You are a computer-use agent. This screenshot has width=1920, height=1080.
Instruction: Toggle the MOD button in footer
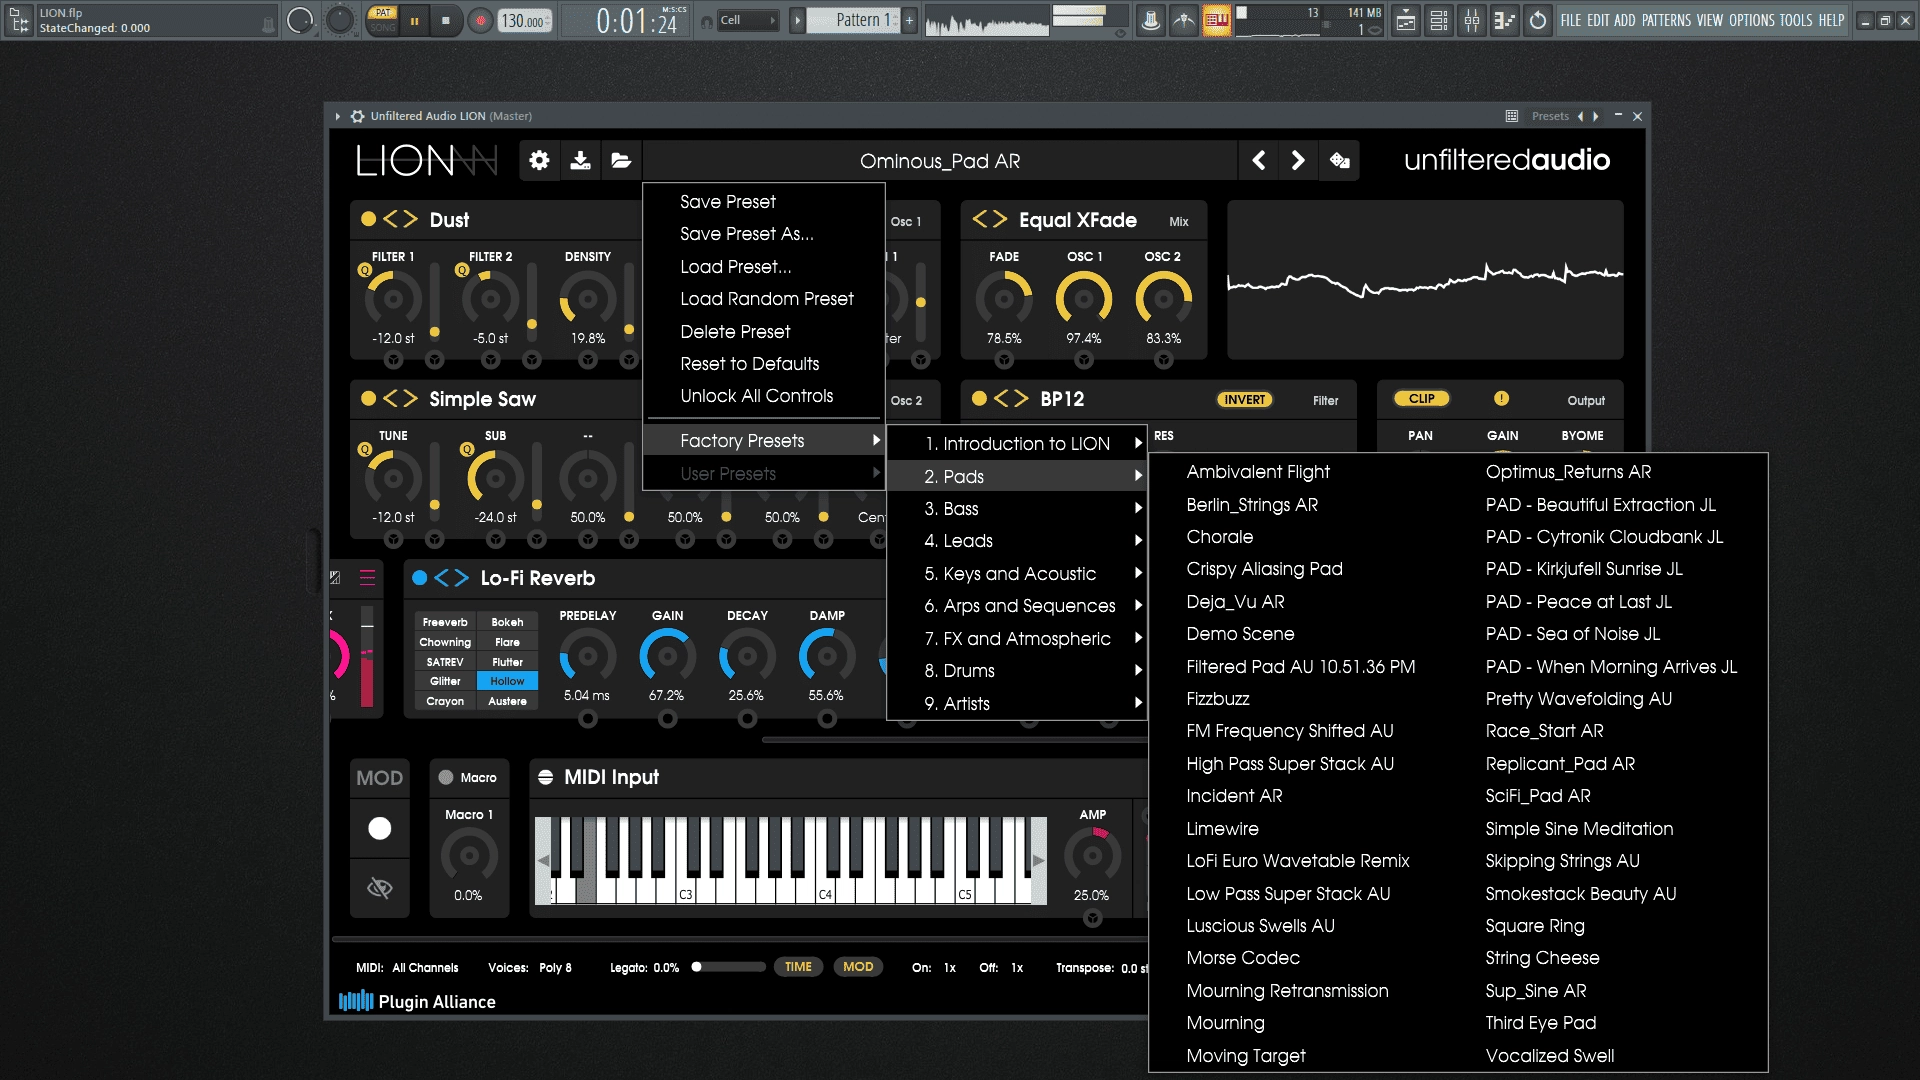tap(858, 966)
